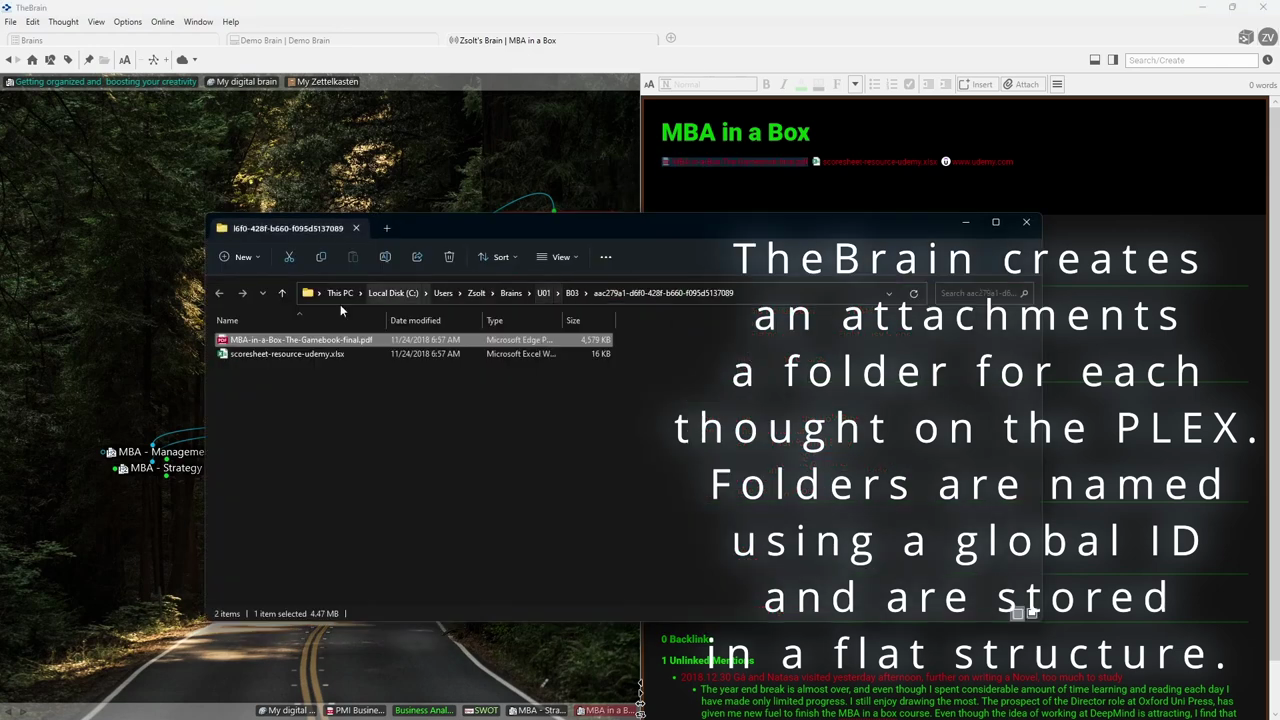The image size is (1280, 720).
Task: Click the text size icon in TheBrain toolbar
Action: 125,60
